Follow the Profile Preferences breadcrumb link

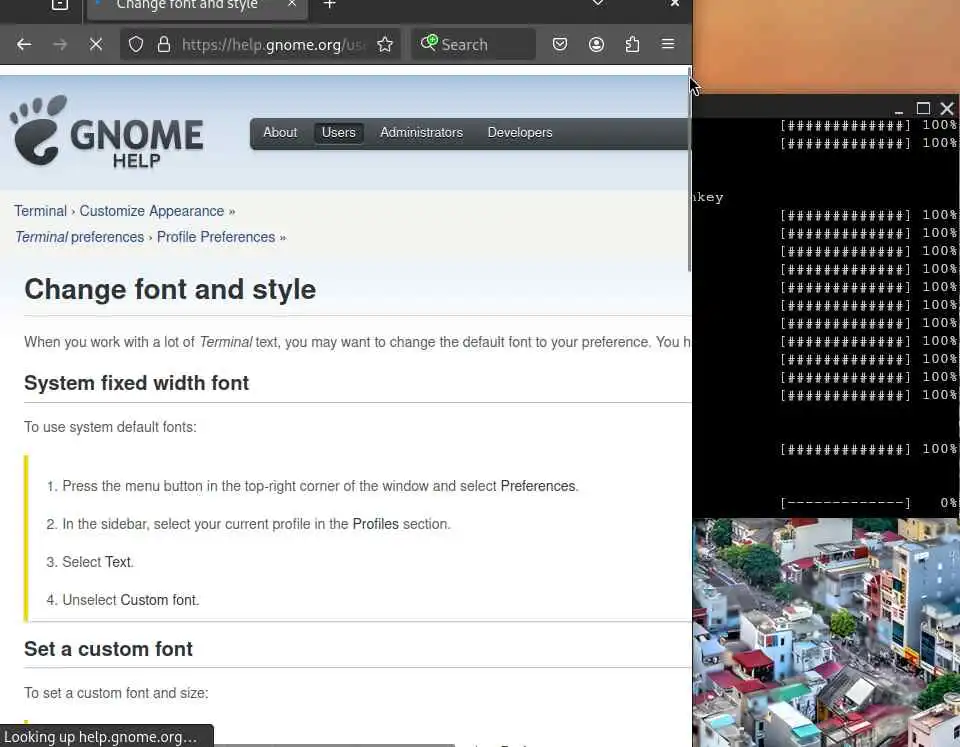(x=216, y=238)
